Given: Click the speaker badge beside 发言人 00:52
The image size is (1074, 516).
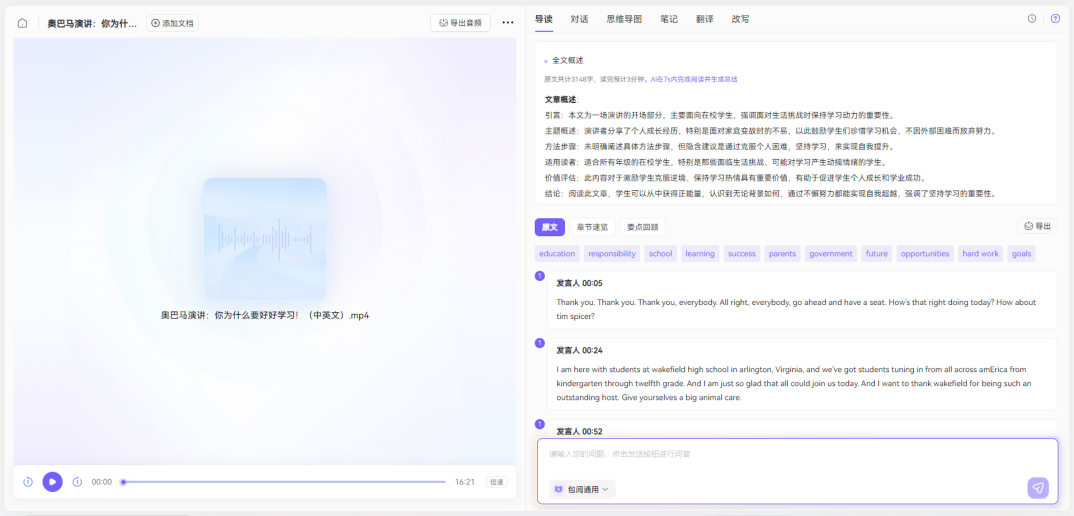Looking at the screenshot, I should pos(540,424).
